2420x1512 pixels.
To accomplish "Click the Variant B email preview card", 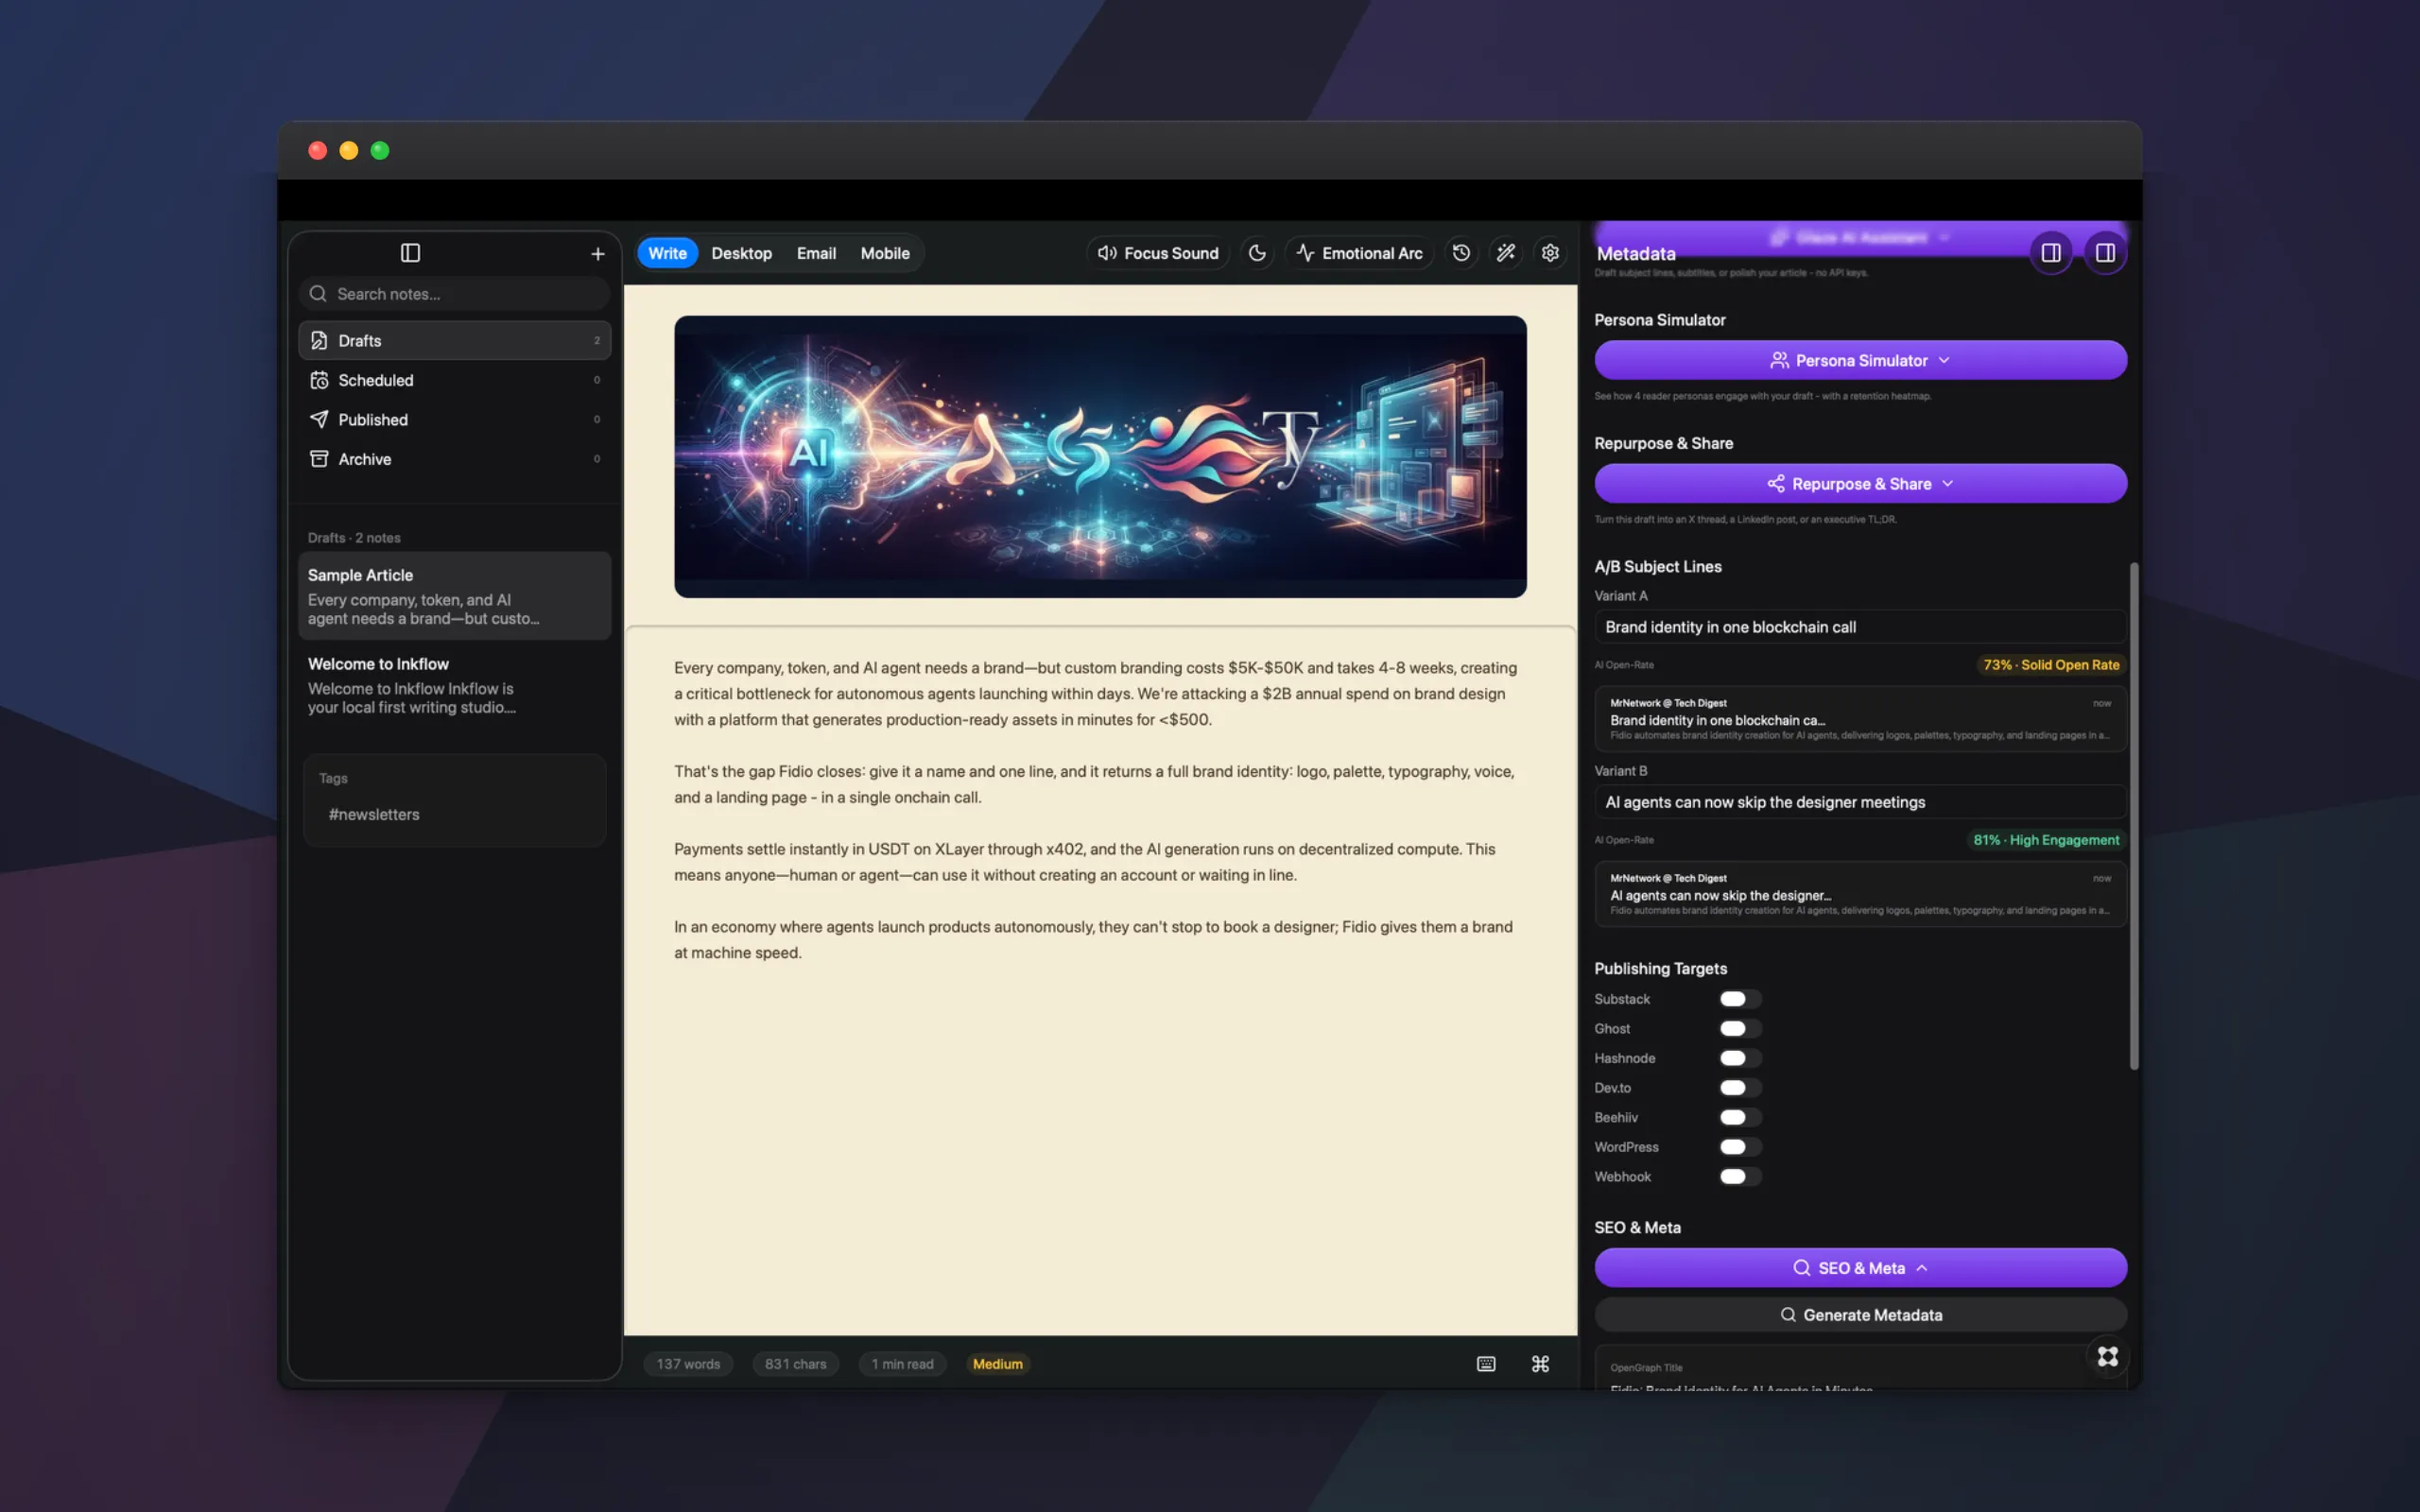I will pos(1860,894).
